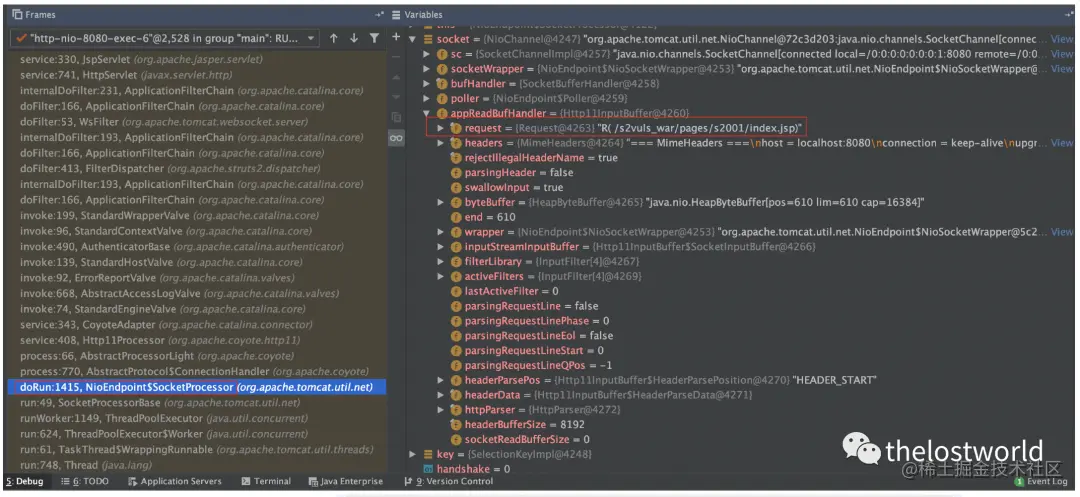
Task: Select frame service:330, JspServlet
Action: pyautogui.click(x=196, y=60)
